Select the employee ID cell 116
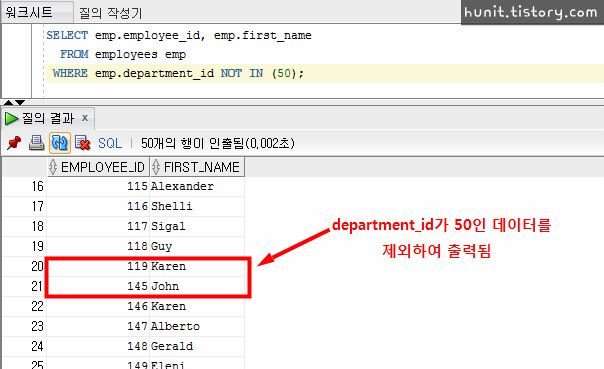The image size is (604, 369). (x=98, y=206)
